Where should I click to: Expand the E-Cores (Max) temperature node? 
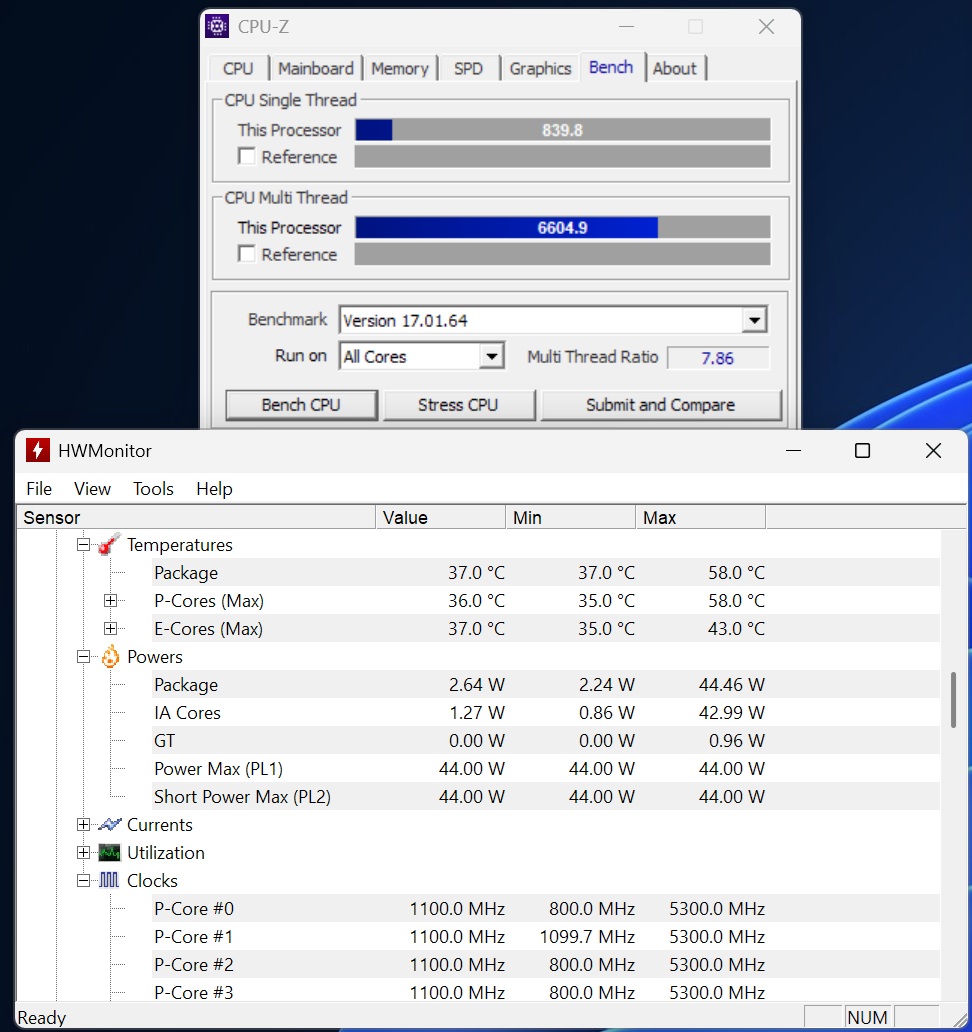click(x=111, y=629)
